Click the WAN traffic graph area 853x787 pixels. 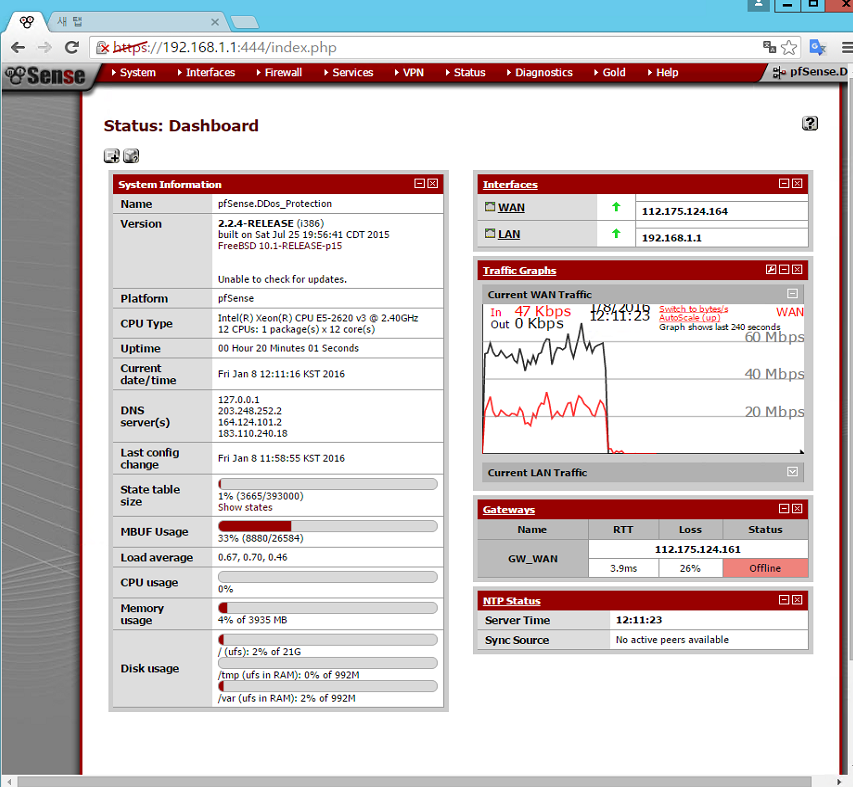click(643, 379)
